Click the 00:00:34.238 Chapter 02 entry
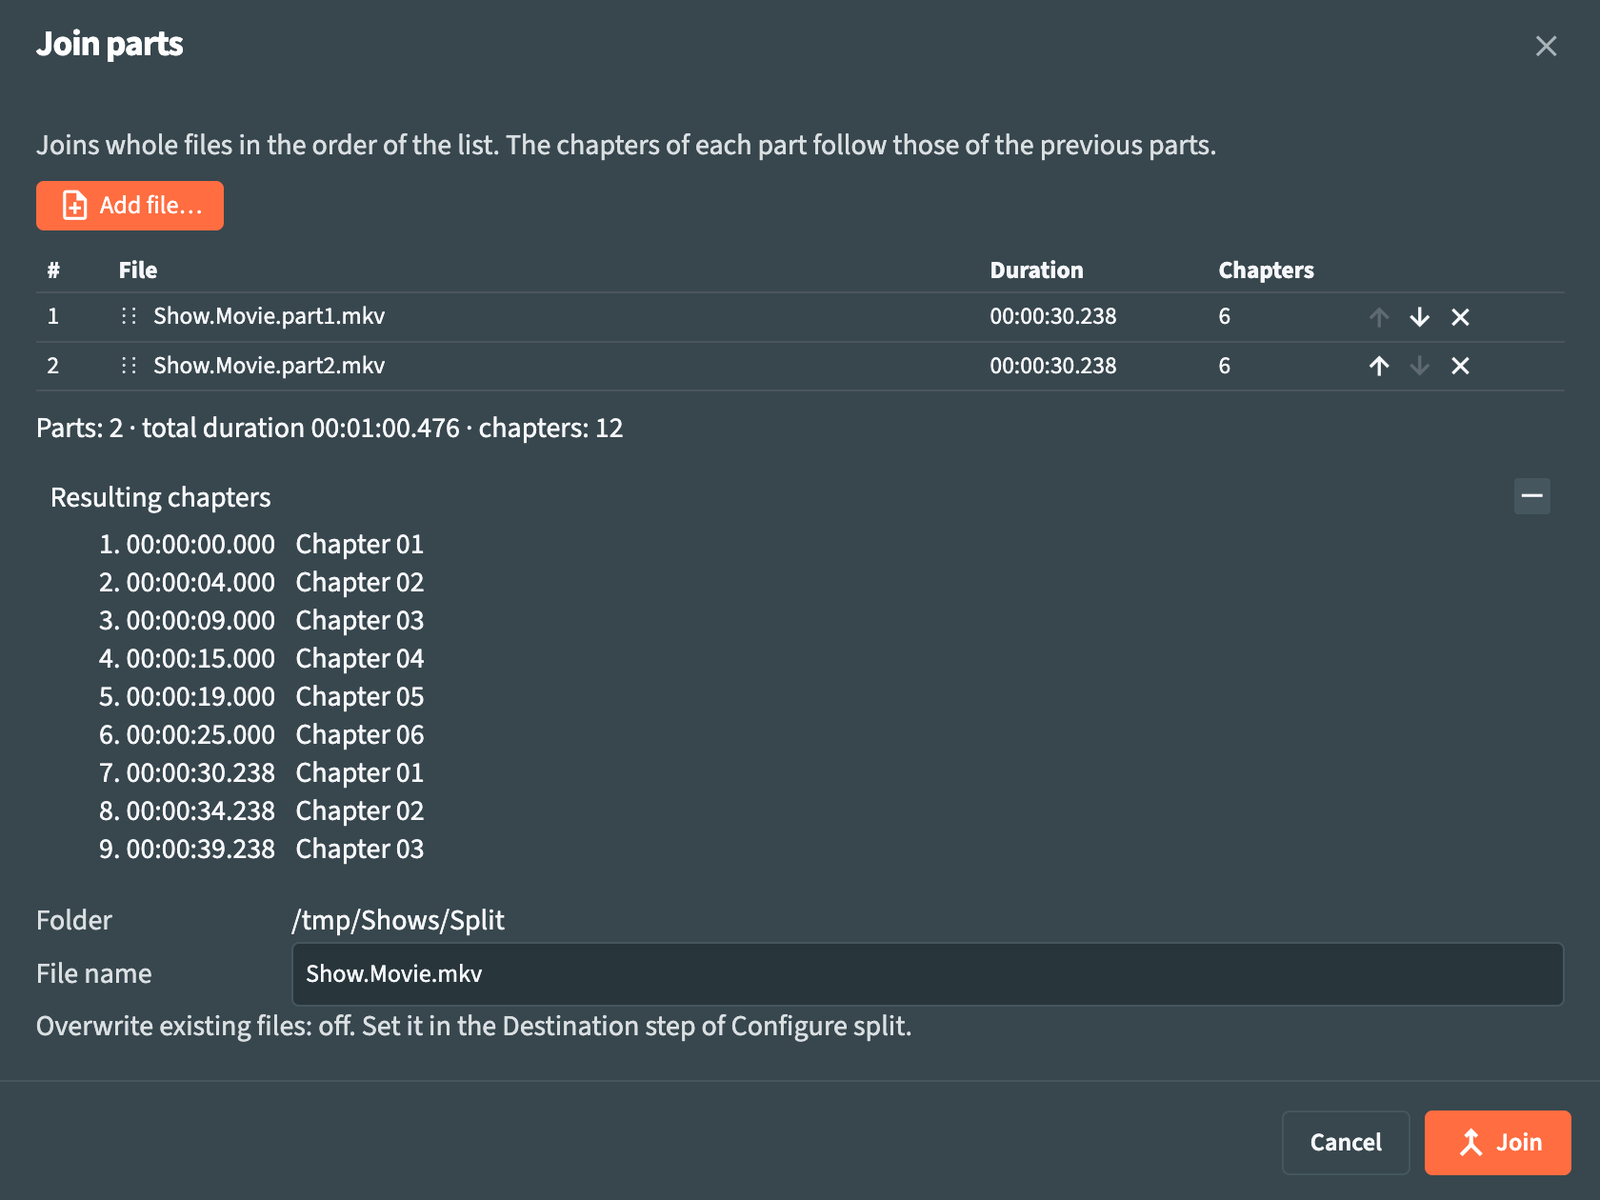1600x1200 pixels. click(261, 810)
